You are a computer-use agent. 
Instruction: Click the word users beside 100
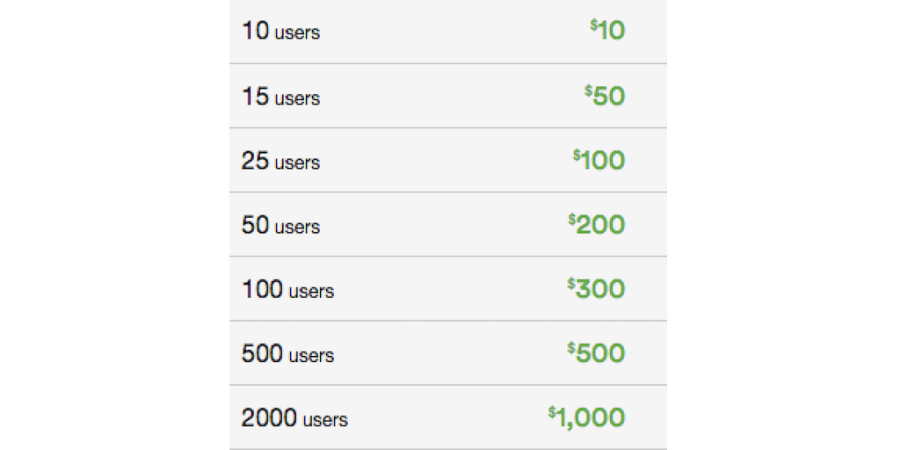pyautogui.click(x=312, y=292)
